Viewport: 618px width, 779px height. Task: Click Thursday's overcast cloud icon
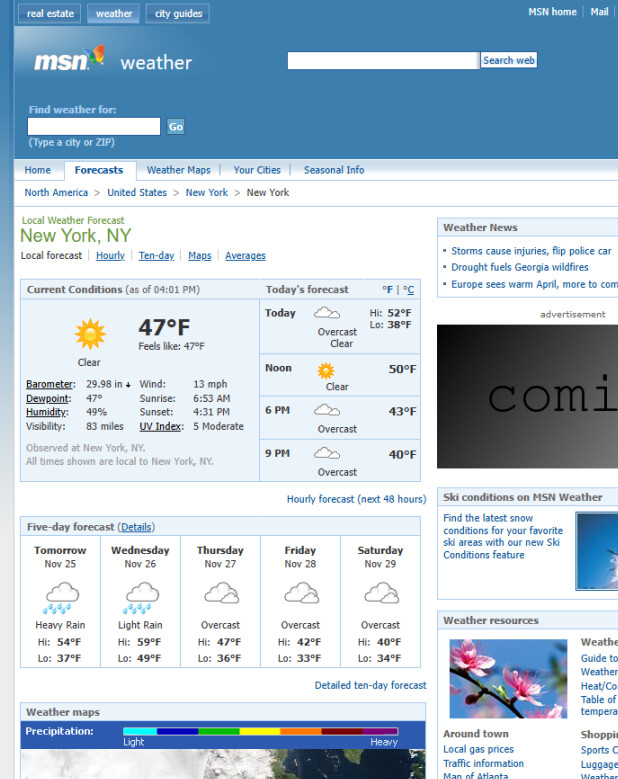220,594
